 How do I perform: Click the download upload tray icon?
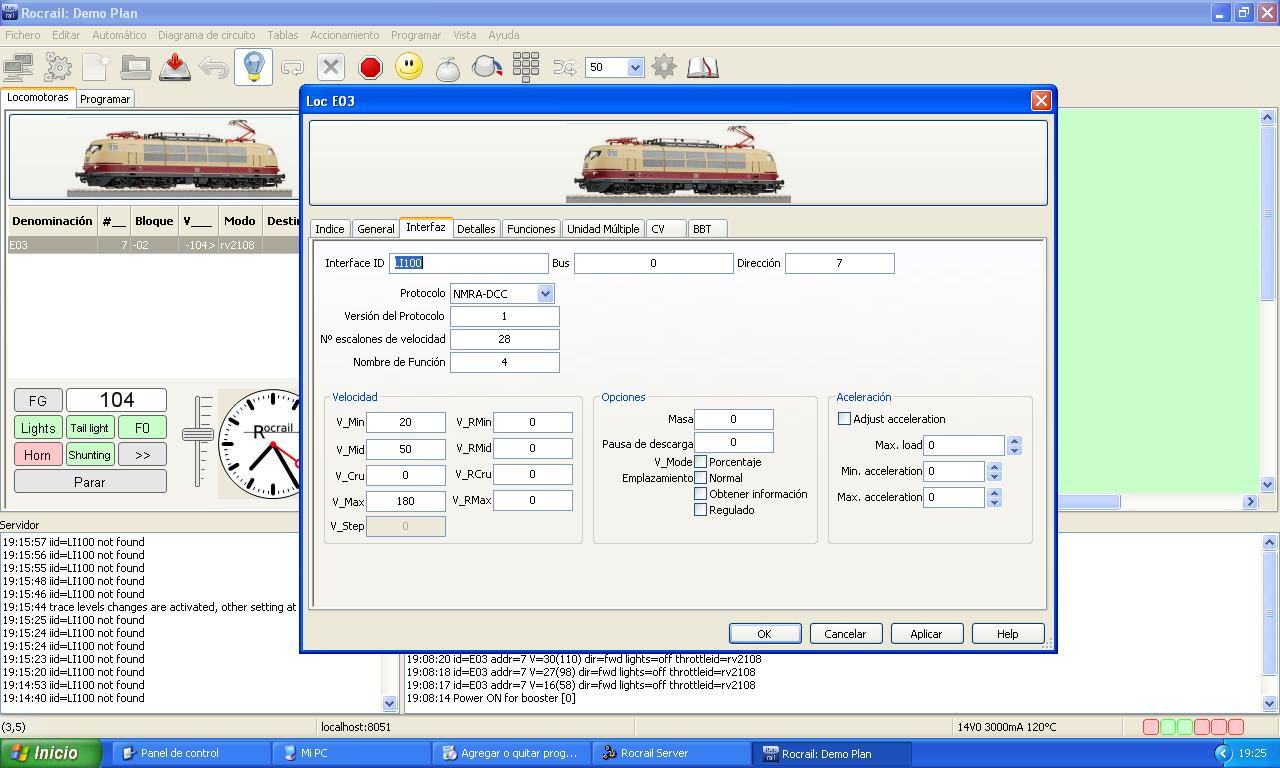[175, 67]
